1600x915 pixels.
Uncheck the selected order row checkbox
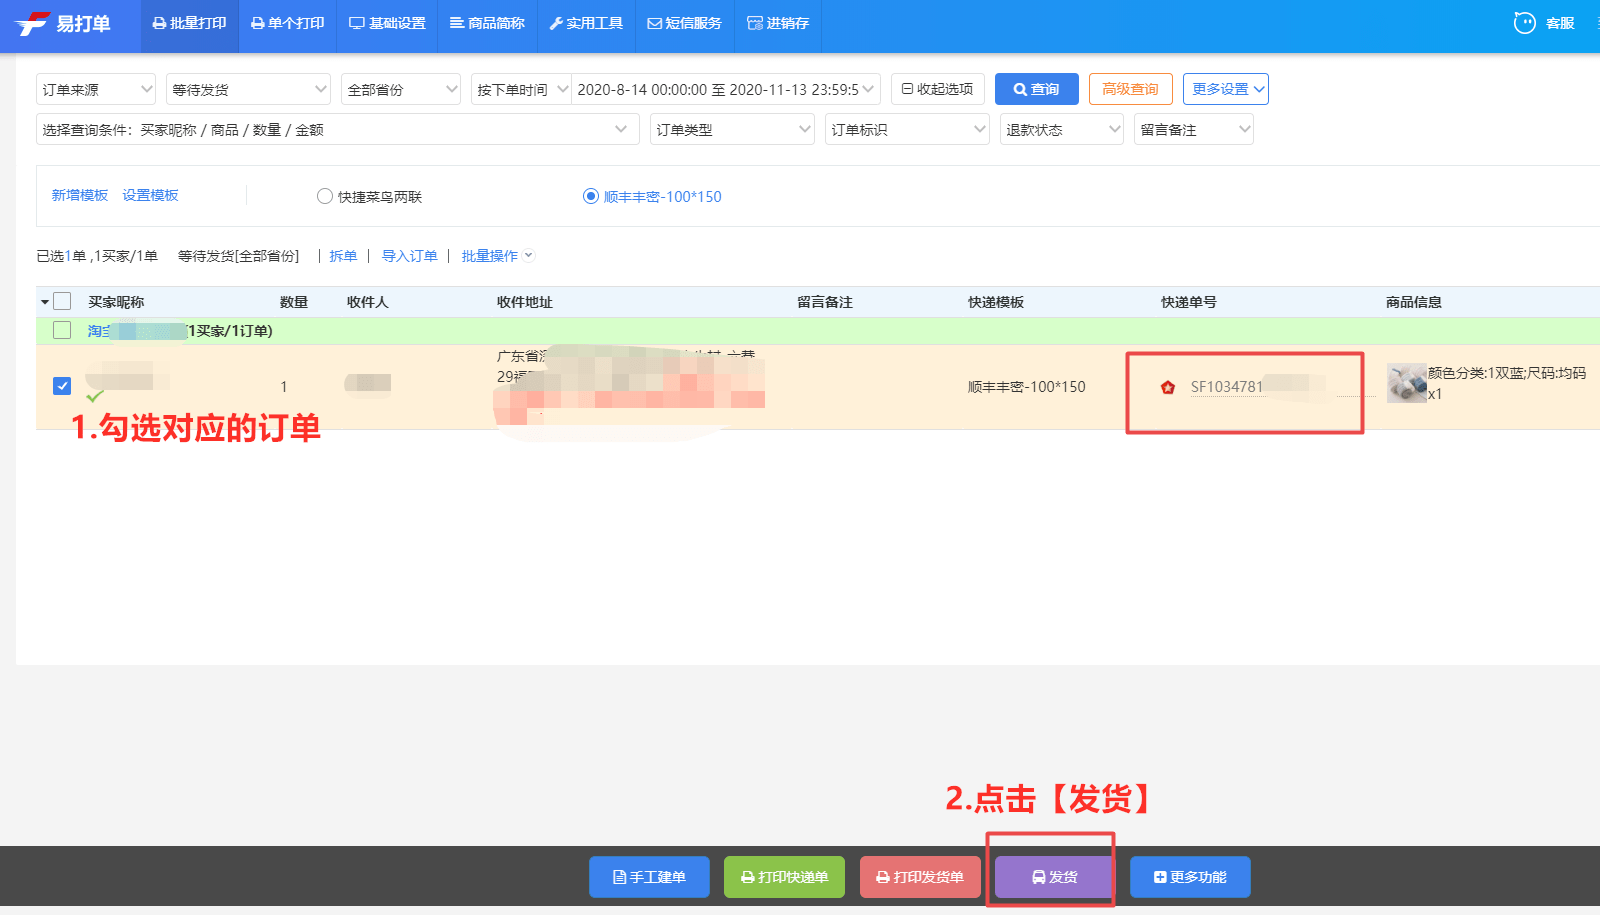[62, 386]
